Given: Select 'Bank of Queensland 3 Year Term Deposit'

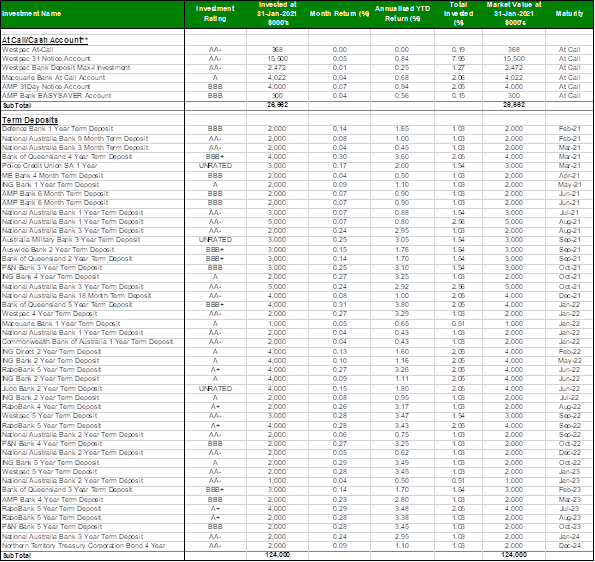Looking at the screenshot, I should point(67,490).
